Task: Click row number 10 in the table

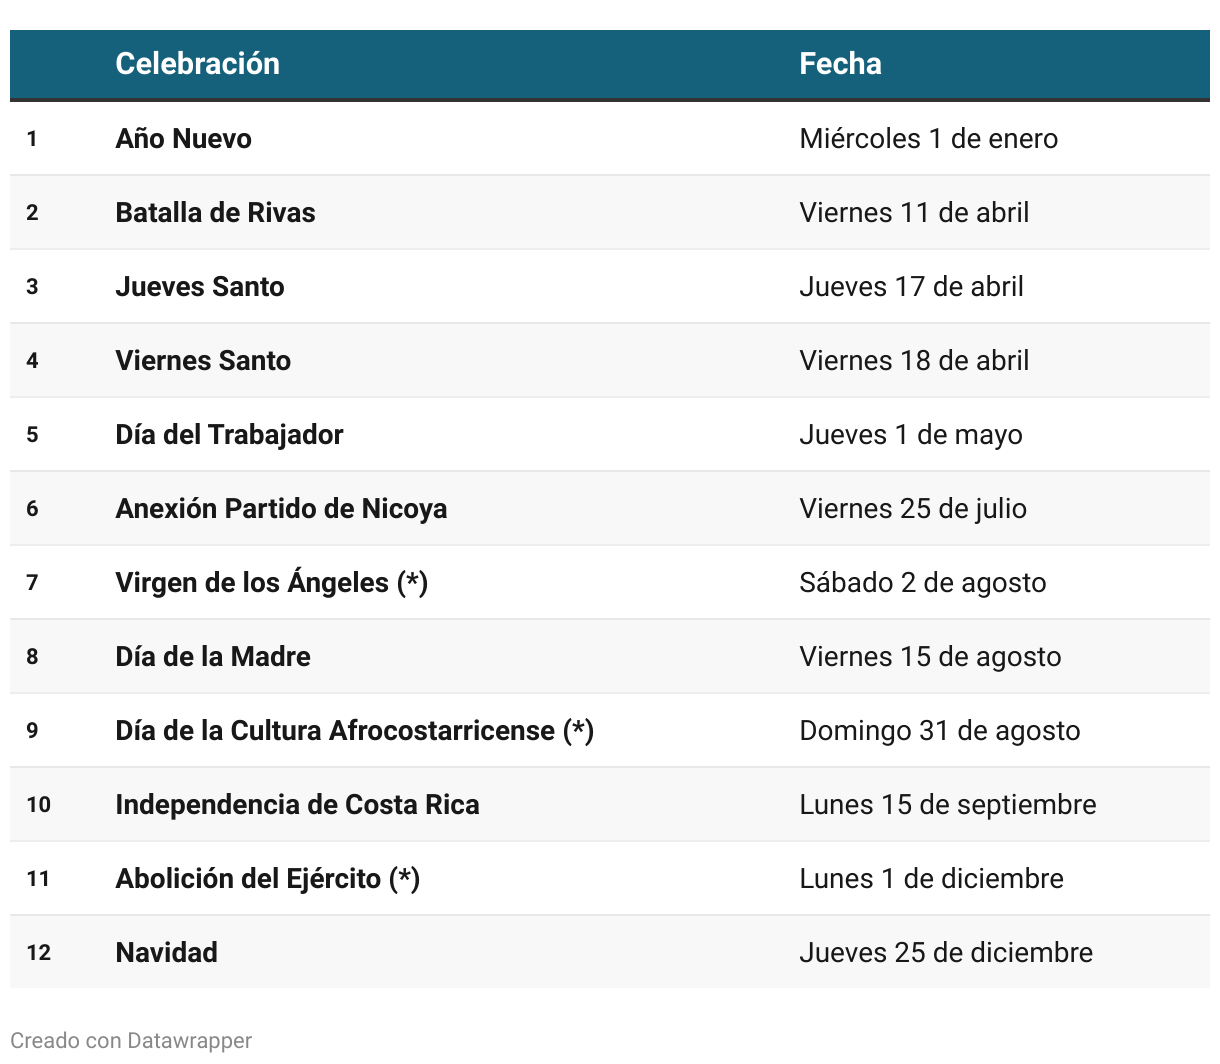Action: (39, 805)
